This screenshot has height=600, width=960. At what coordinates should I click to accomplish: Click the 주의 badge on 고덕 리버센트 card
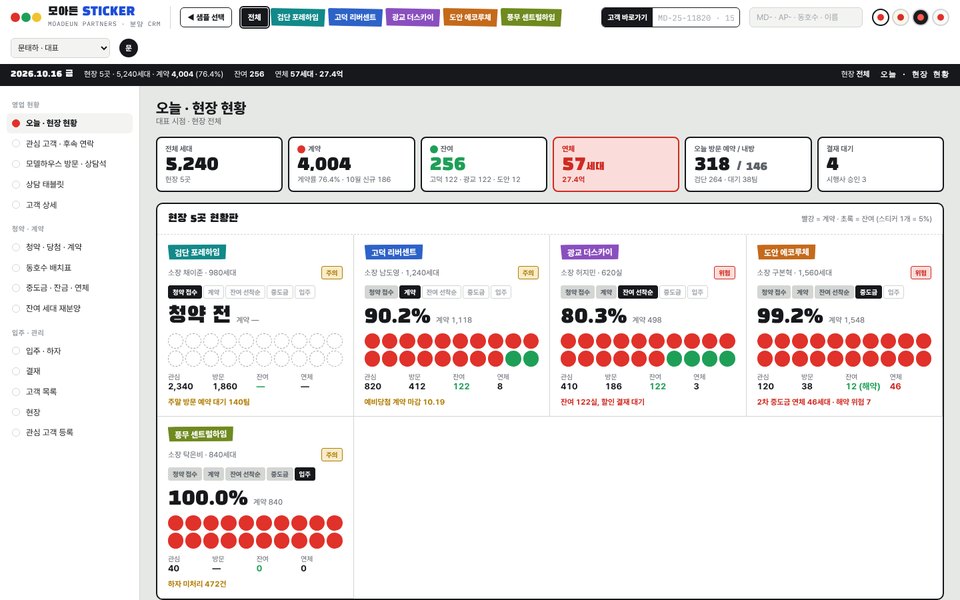[x=528, y=272]
